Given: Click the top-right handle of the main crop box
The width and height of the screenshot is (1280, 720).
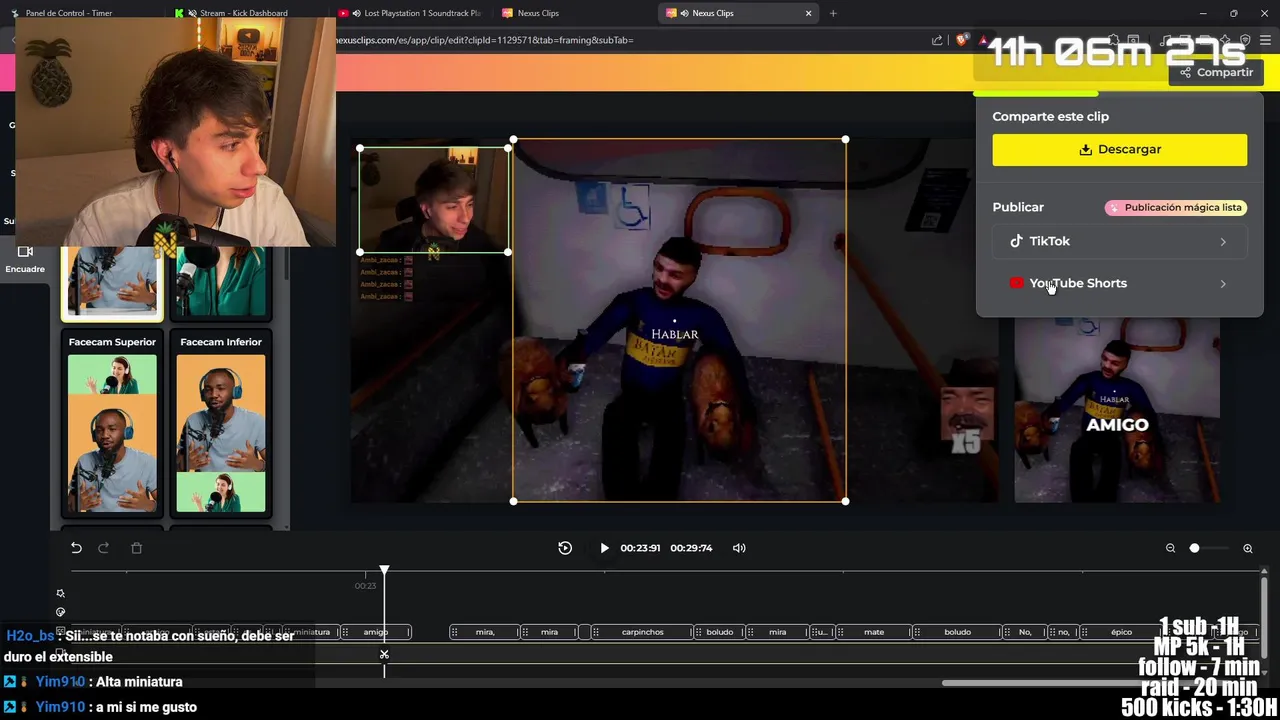Looking at the screenshot, I should click(846, 140).
